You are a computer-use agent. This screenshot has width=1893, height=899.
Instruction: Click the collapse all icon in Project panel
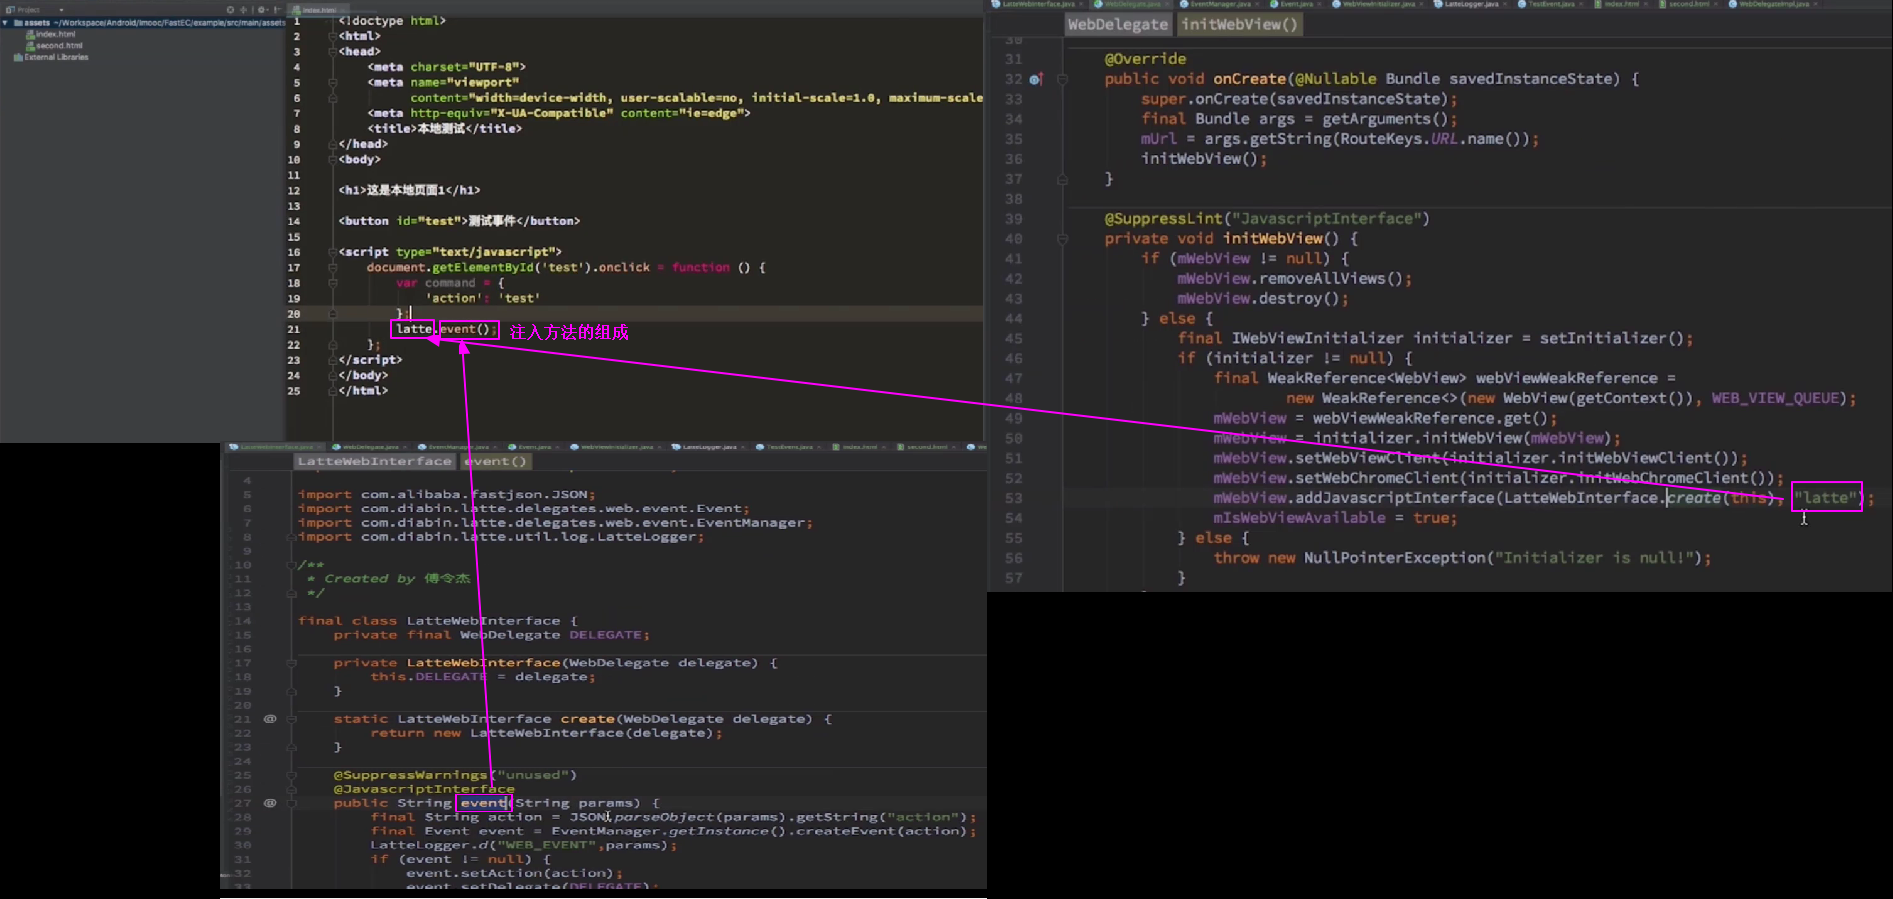click(x=243, y=10)
